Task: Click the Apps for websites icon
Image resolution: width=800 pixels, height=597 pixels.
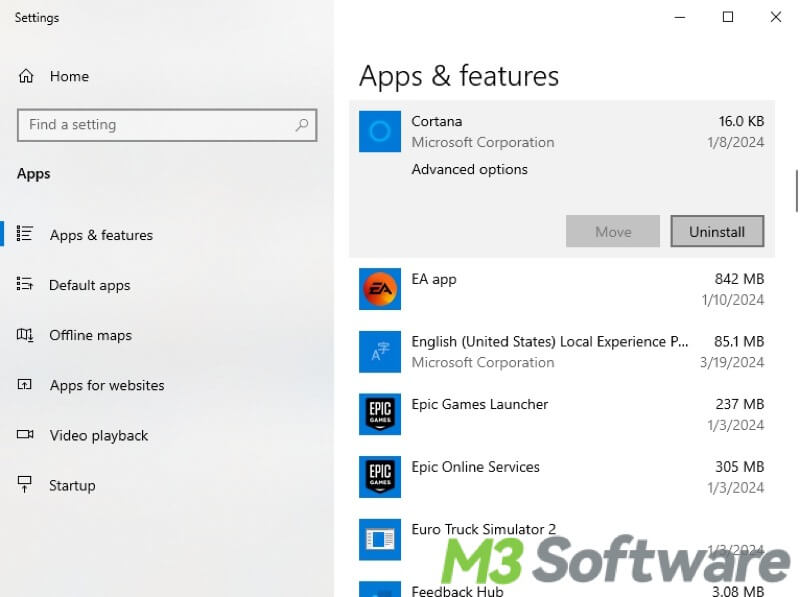Action: click(x=24, y=384)
